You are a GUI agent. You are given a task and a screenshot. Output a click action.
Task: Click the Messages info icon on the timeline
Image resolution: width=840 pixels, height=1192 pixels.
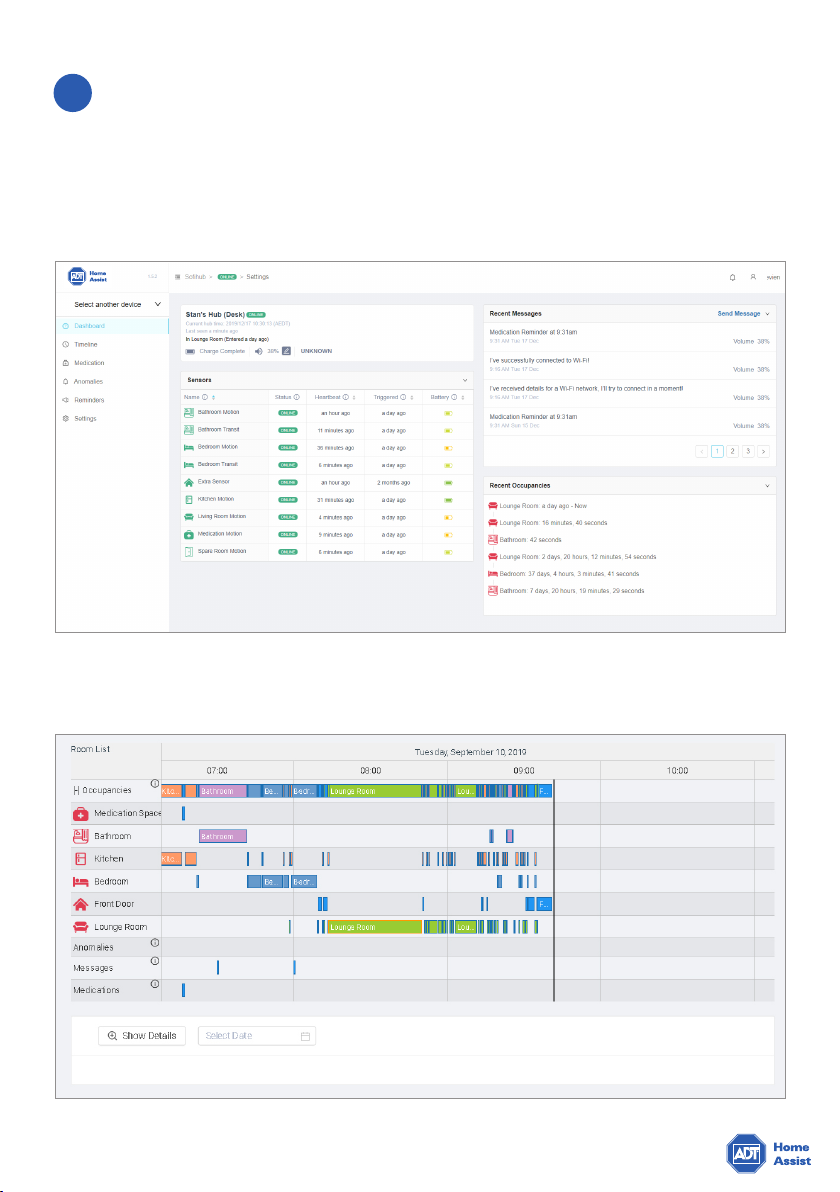pyautogui.click(x=154, y=961)
